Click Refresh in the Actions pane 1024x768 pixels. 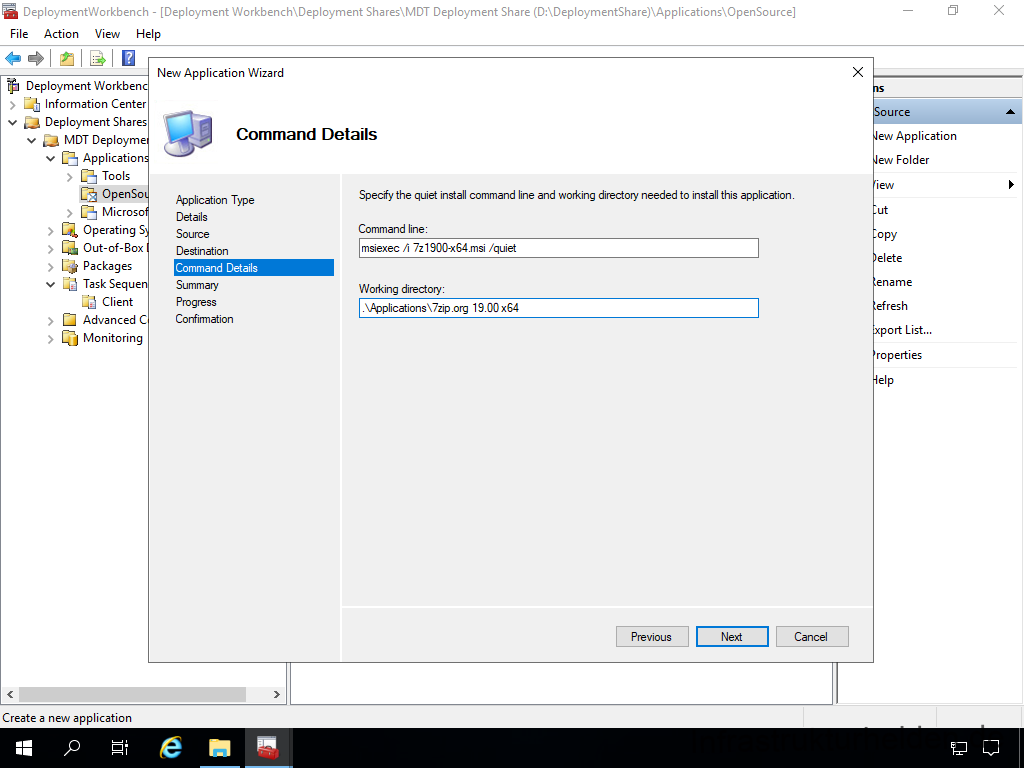(891, 306)
